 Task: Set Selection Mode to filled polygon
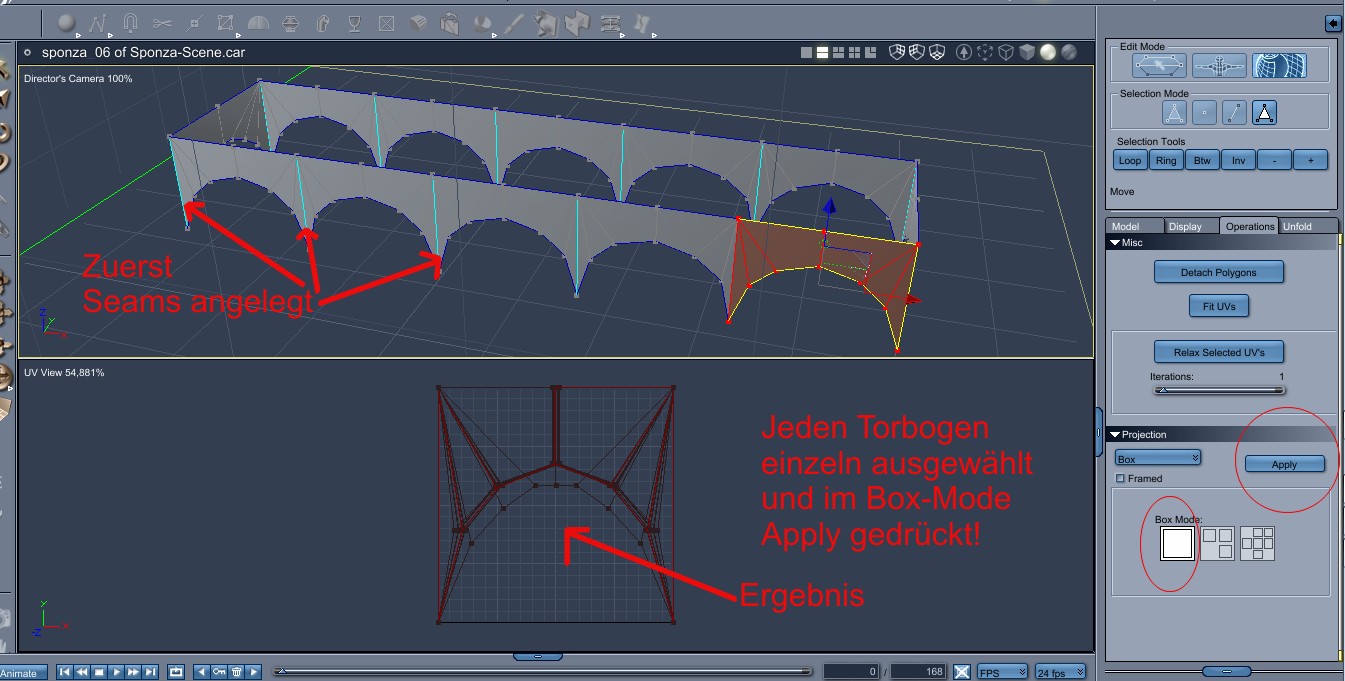(1264, 113)
